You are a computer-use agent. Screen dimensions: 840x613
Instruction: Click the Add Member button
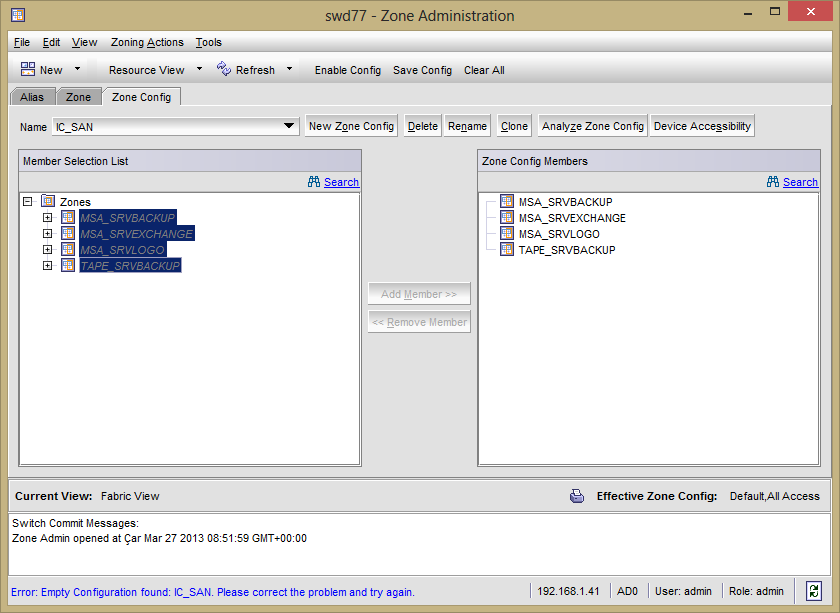(419, 294)
